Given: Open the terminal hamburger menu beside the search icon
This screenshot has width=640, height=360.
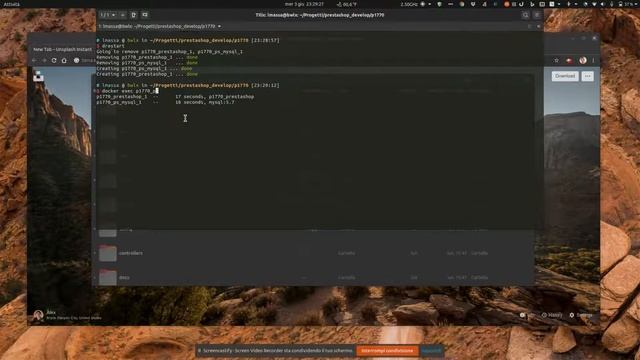Looking at the screenshot, I should pyautogui.click(x=537, y=15).
